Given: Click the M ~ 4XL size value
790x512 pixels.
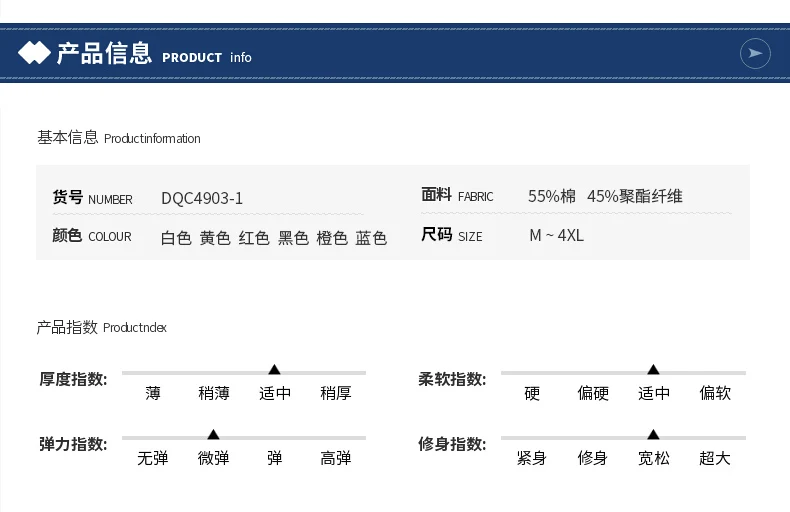Looking at the screenshot, I should tap(557, 235).
